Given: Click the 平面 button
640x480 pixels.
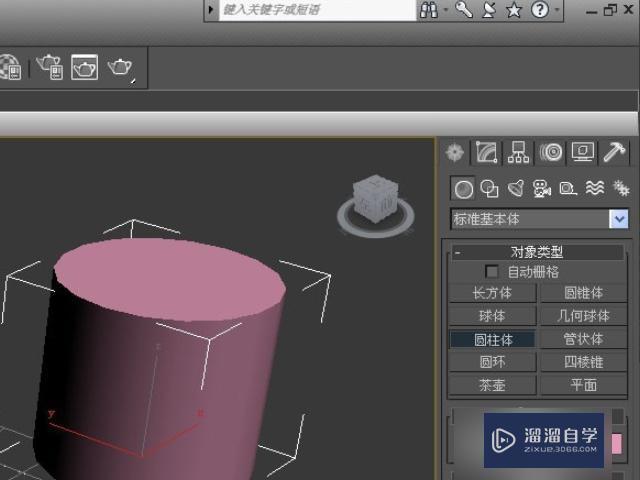Looking at the screenshot, I should tap(584, 385).
